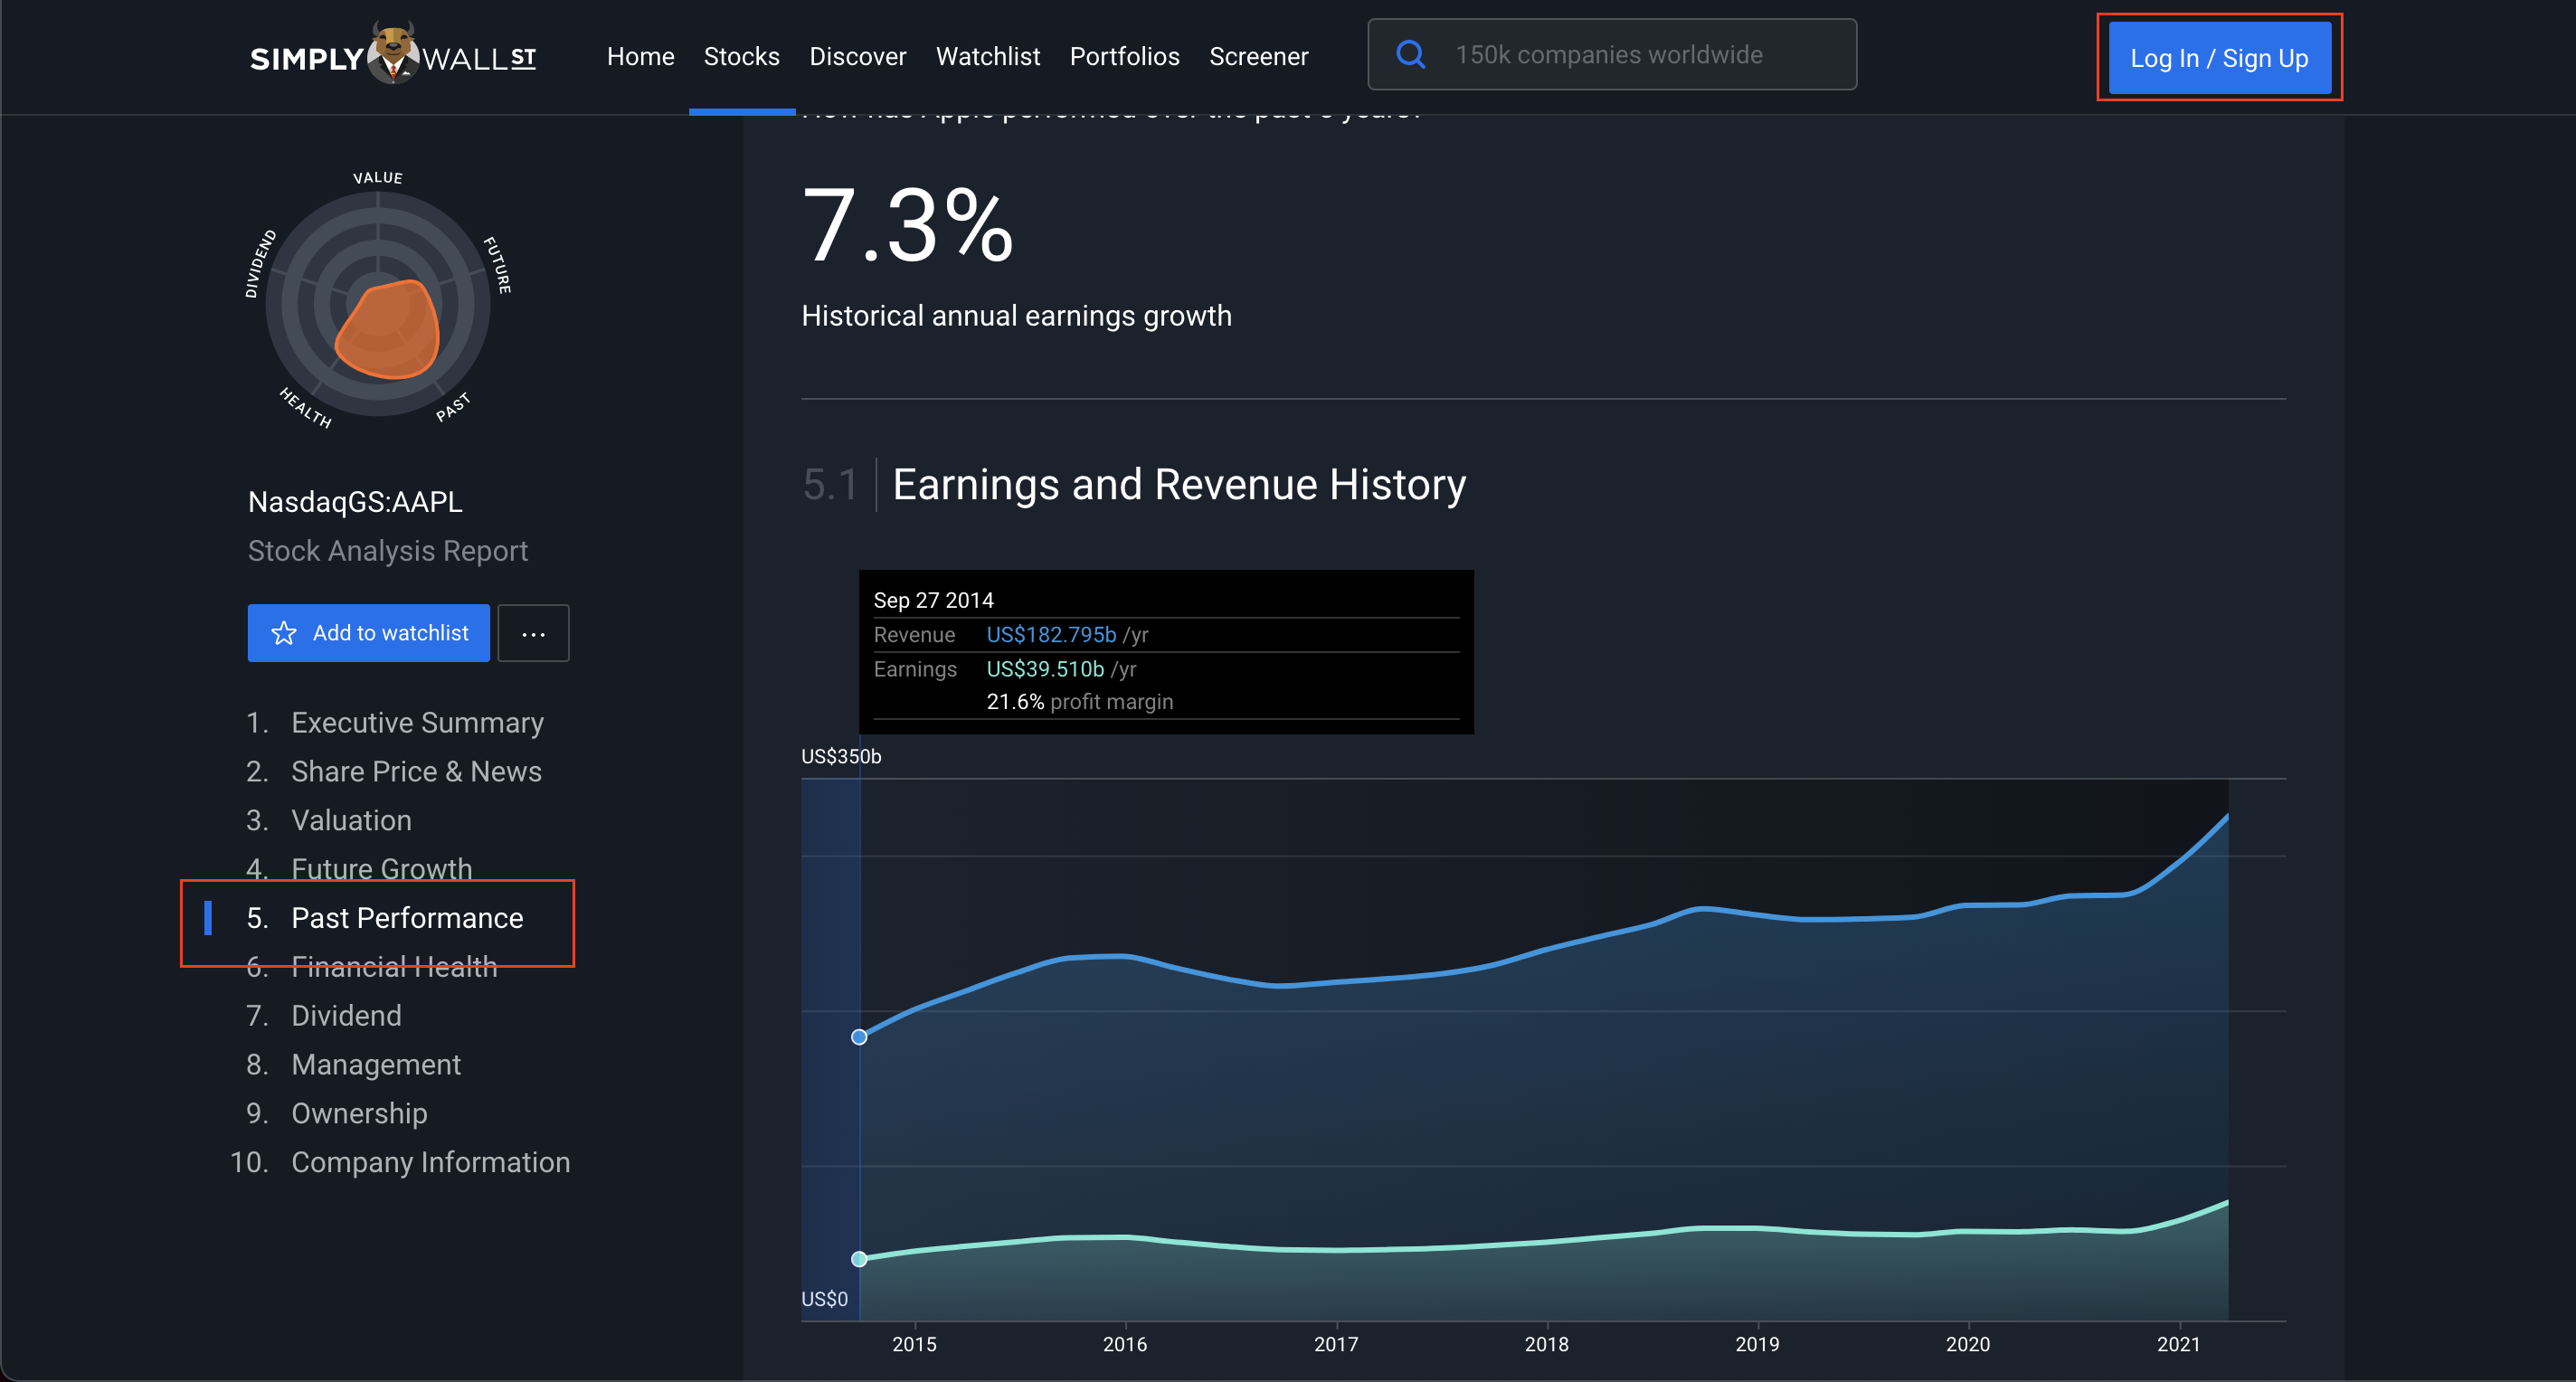Click the star icon on Add to watchlist
2576x1382 pixels.
(284, 633)
